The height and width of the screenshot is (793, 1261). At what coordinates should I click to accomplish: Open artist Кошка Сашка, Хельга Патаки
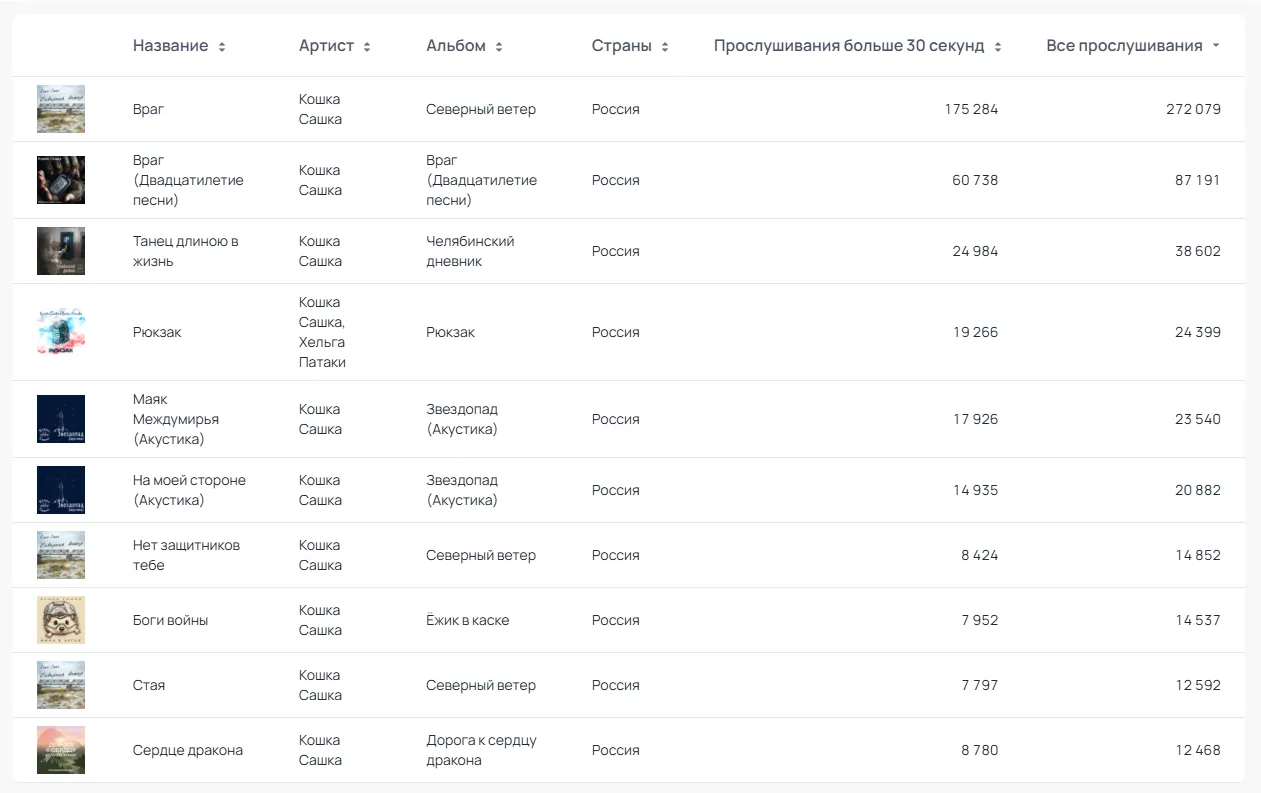(322, 332)
